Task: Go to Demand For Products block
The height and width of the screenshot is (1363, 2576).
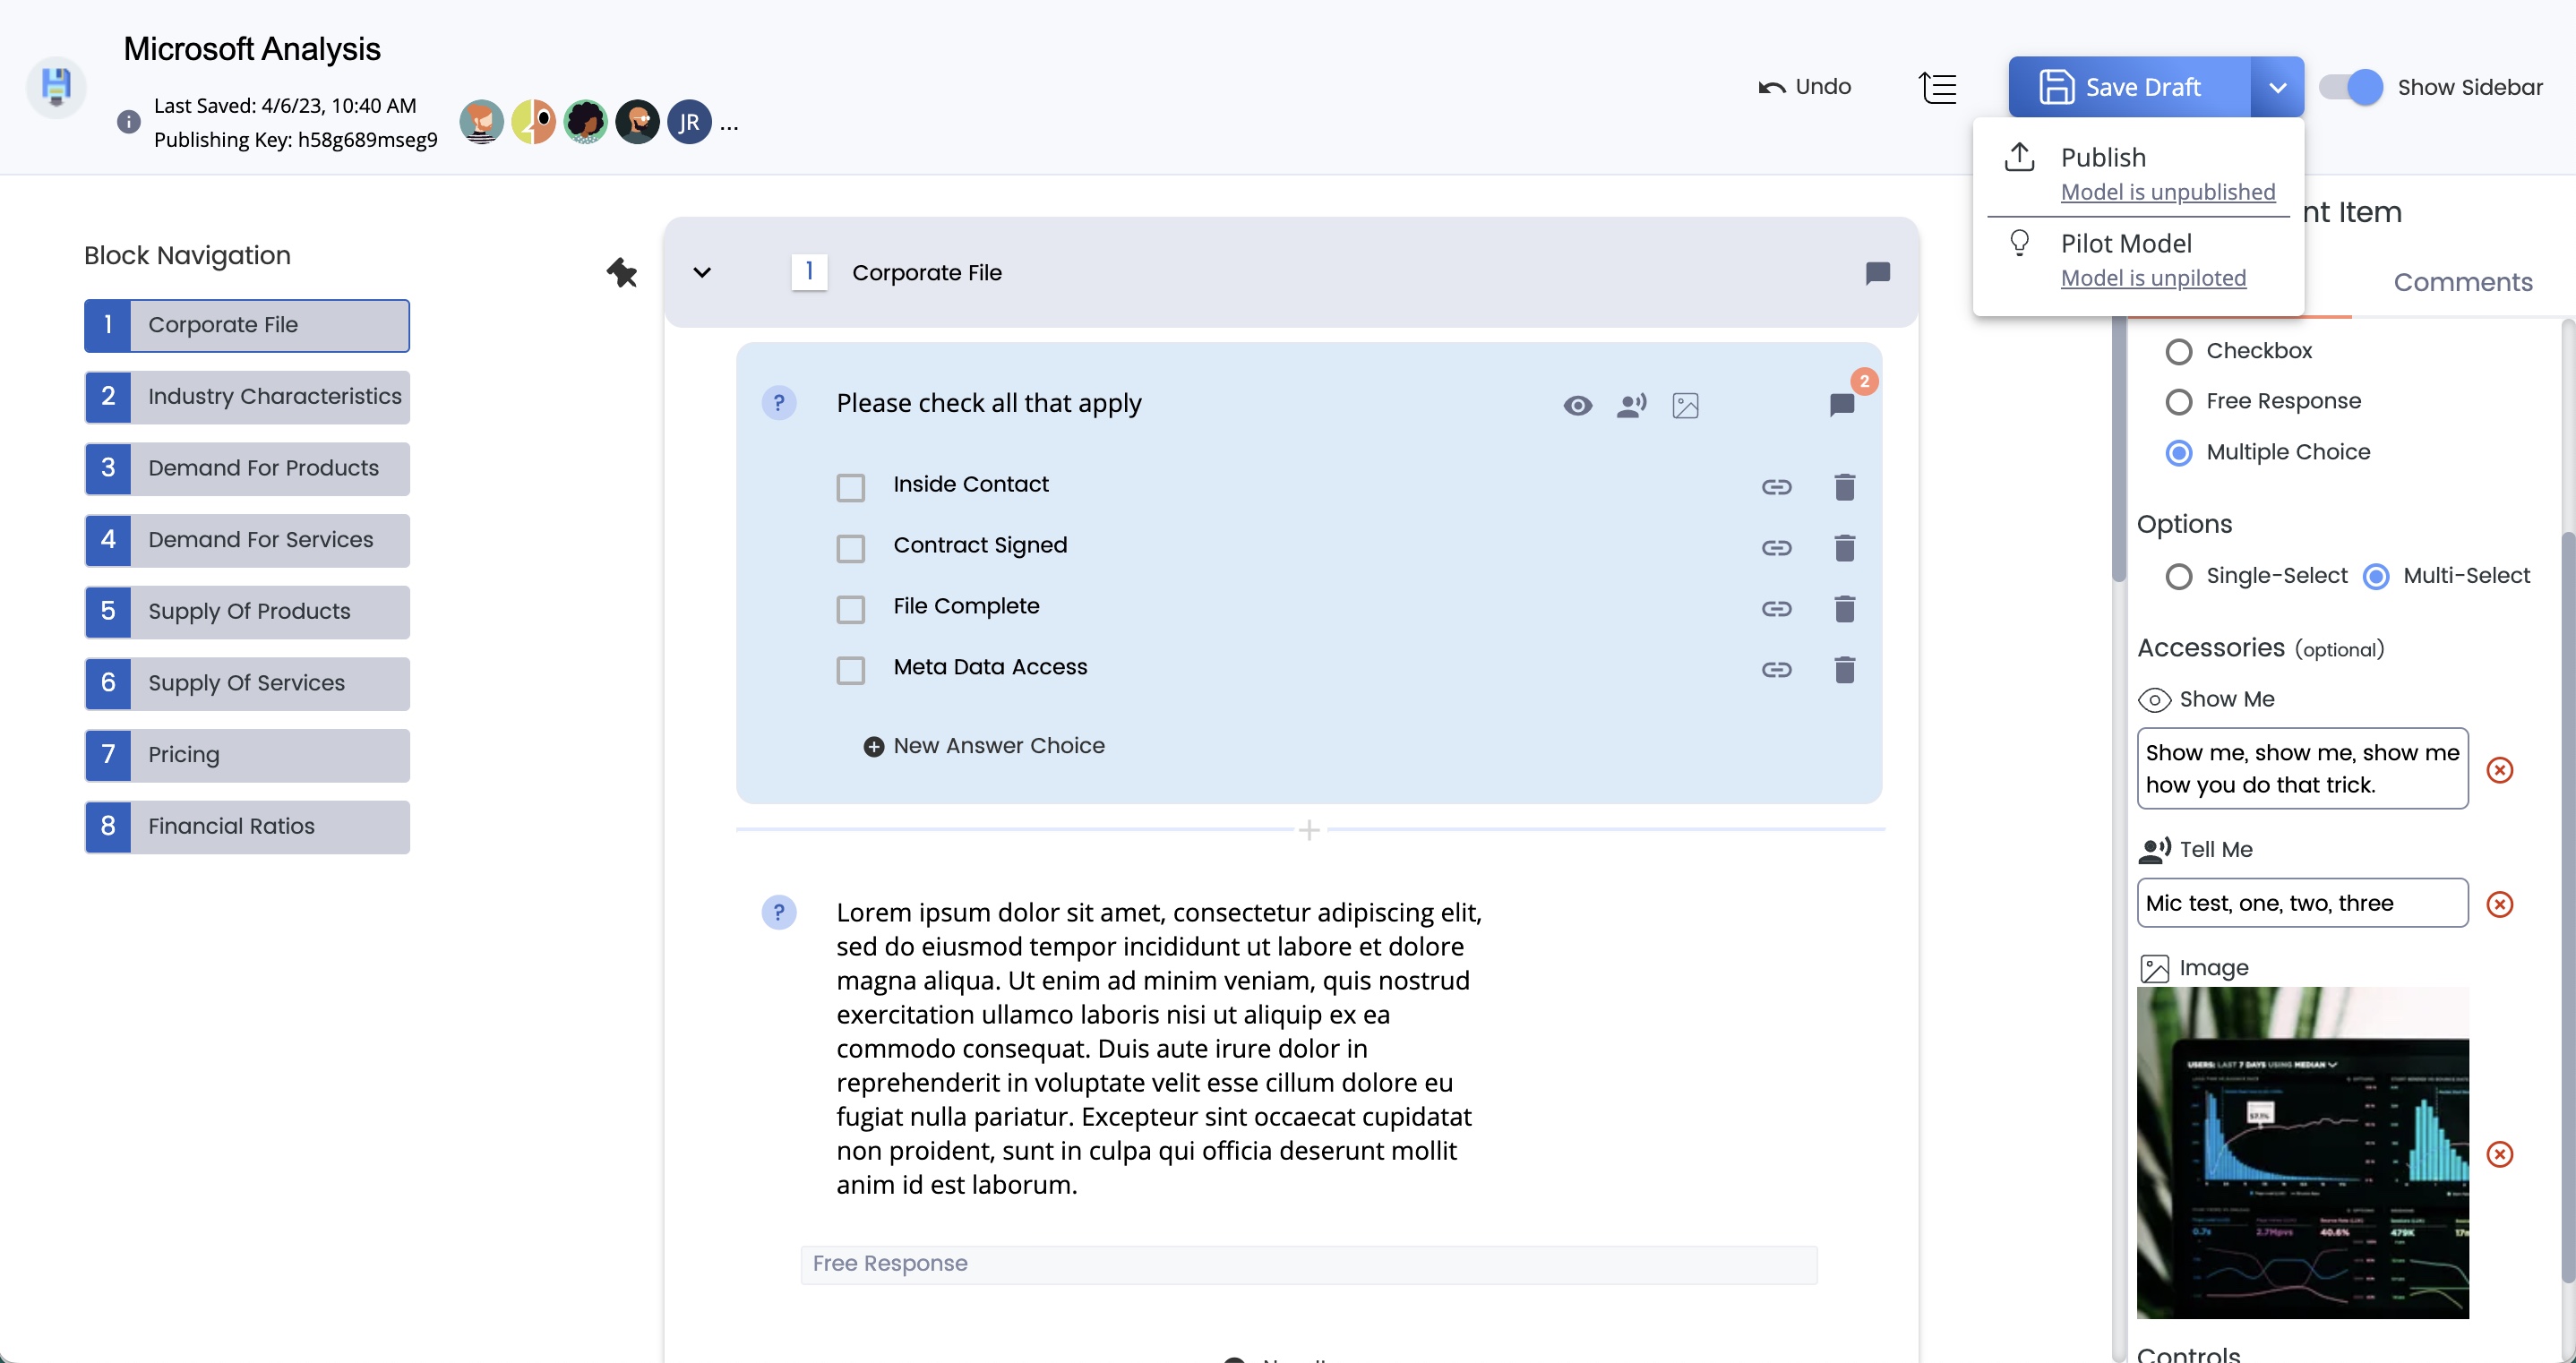Action: (247, 469)
